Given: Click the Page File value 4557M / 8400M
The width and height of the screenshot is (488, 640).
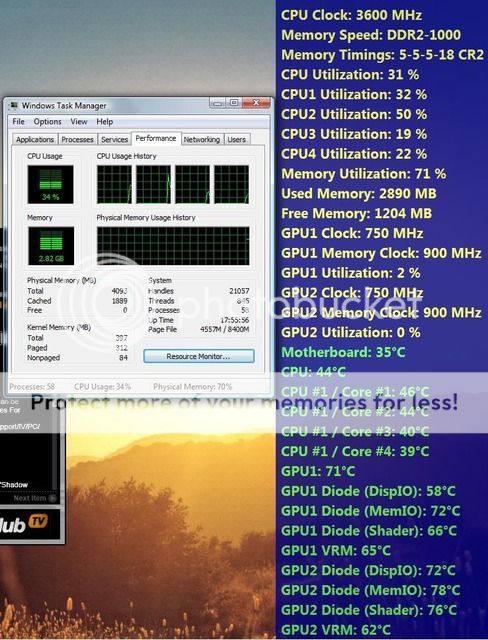Looking at the screenshot, I should click(224, 329).
